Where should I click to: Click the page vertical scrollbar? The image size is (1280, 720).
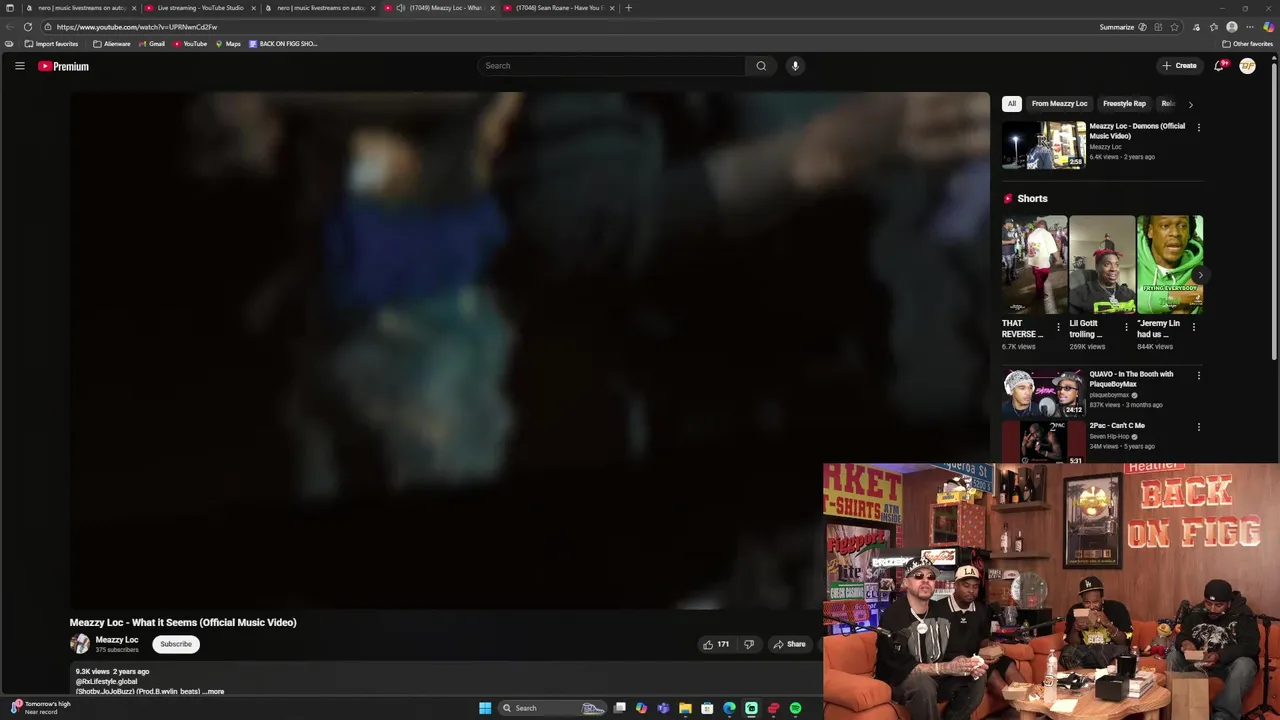point(1274,210)
